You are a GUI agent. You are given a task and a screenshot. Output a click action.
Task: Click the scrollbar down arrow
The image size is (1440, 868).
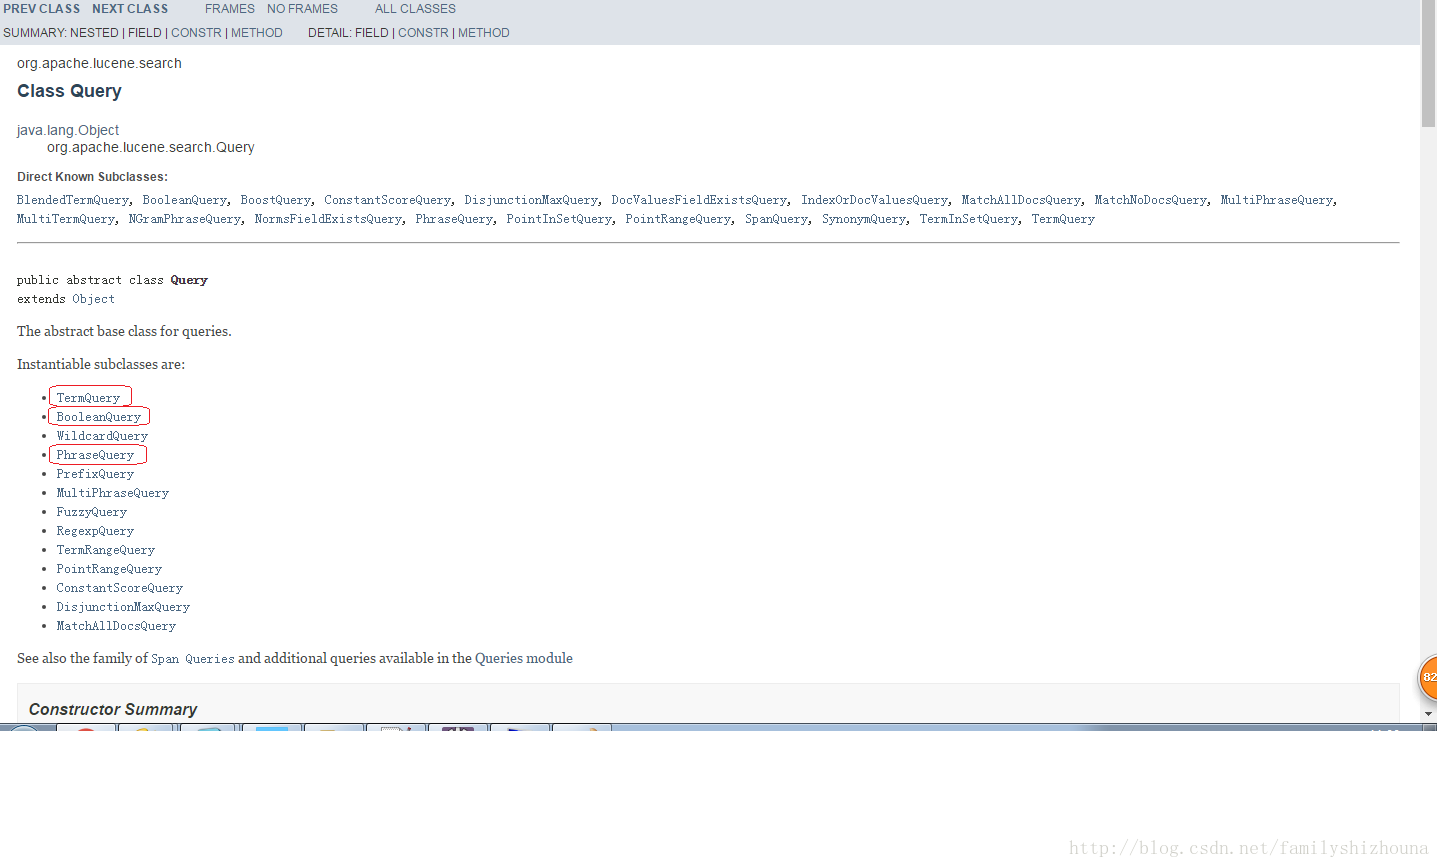point(1428,714)
